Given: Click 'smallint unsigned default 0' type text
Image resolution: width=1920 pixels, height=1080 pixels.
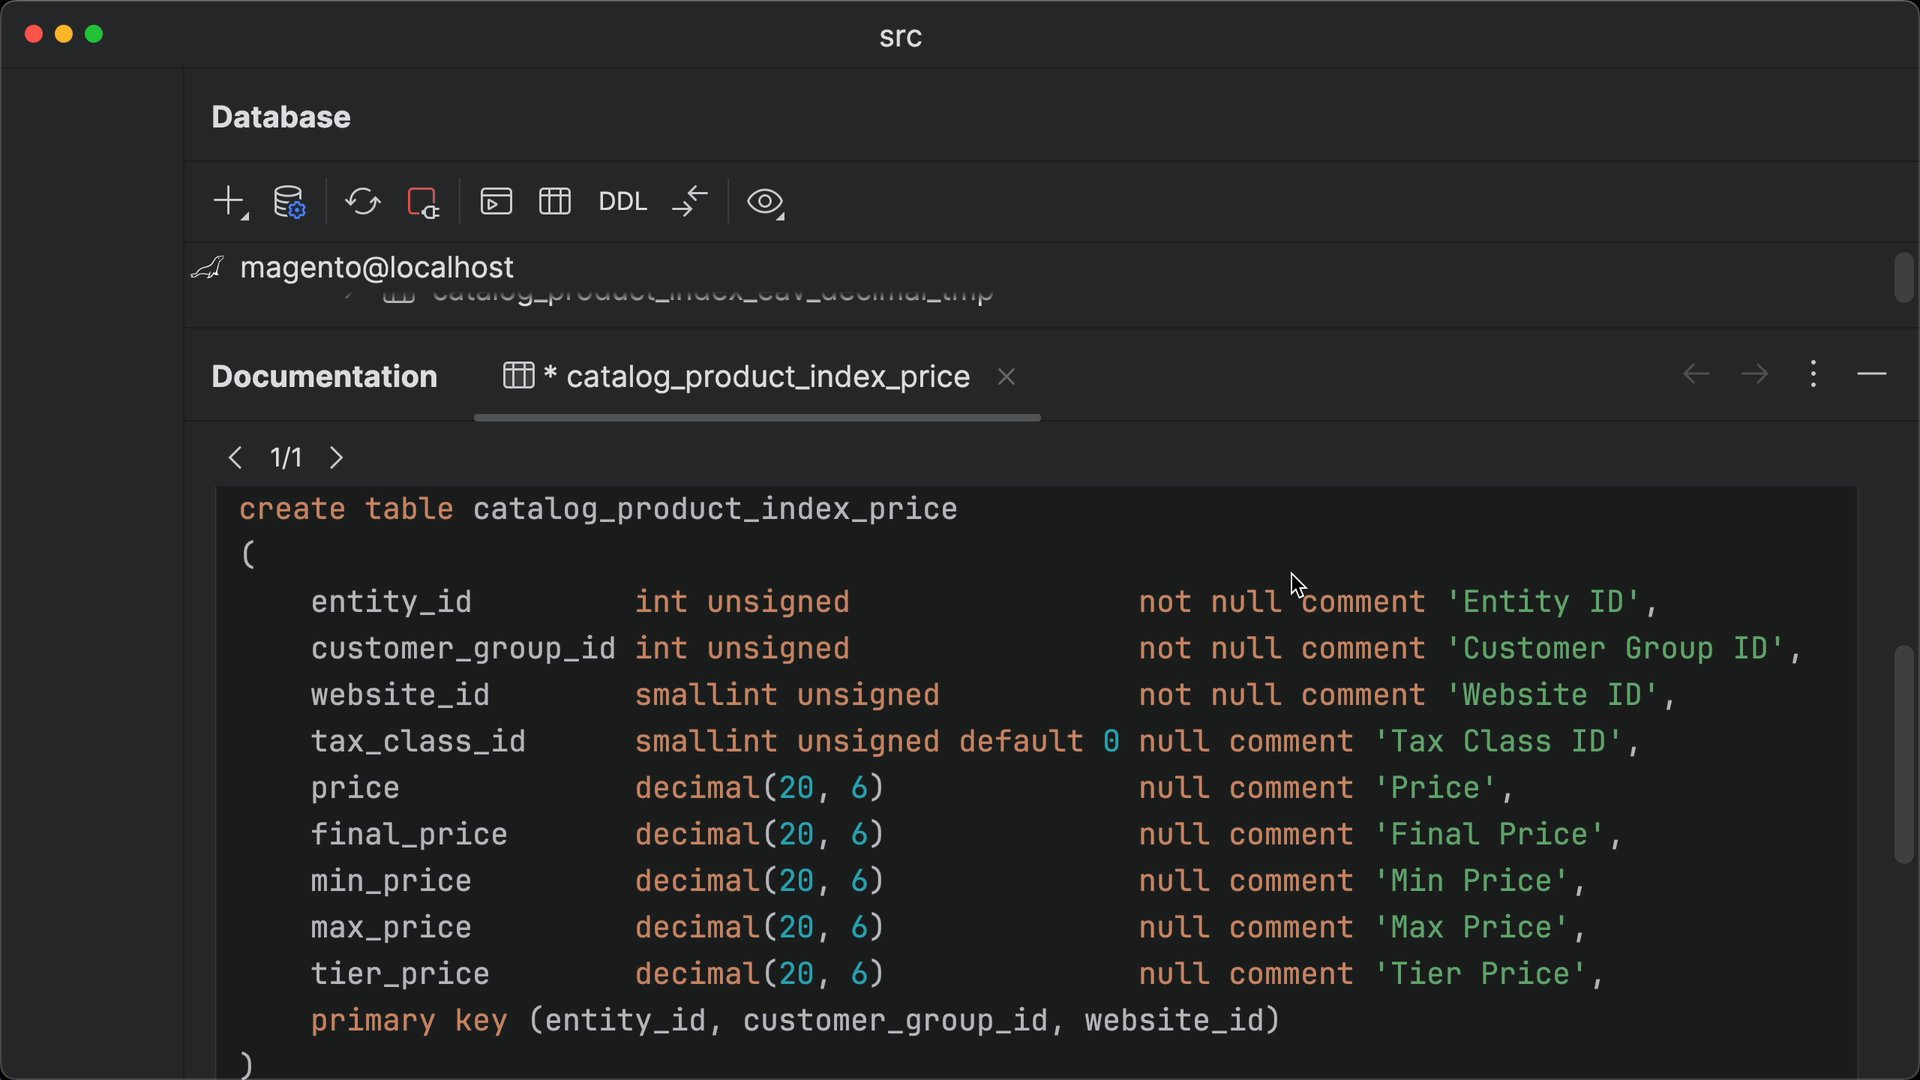Looking at the screenshot, I should pos(878,742).
